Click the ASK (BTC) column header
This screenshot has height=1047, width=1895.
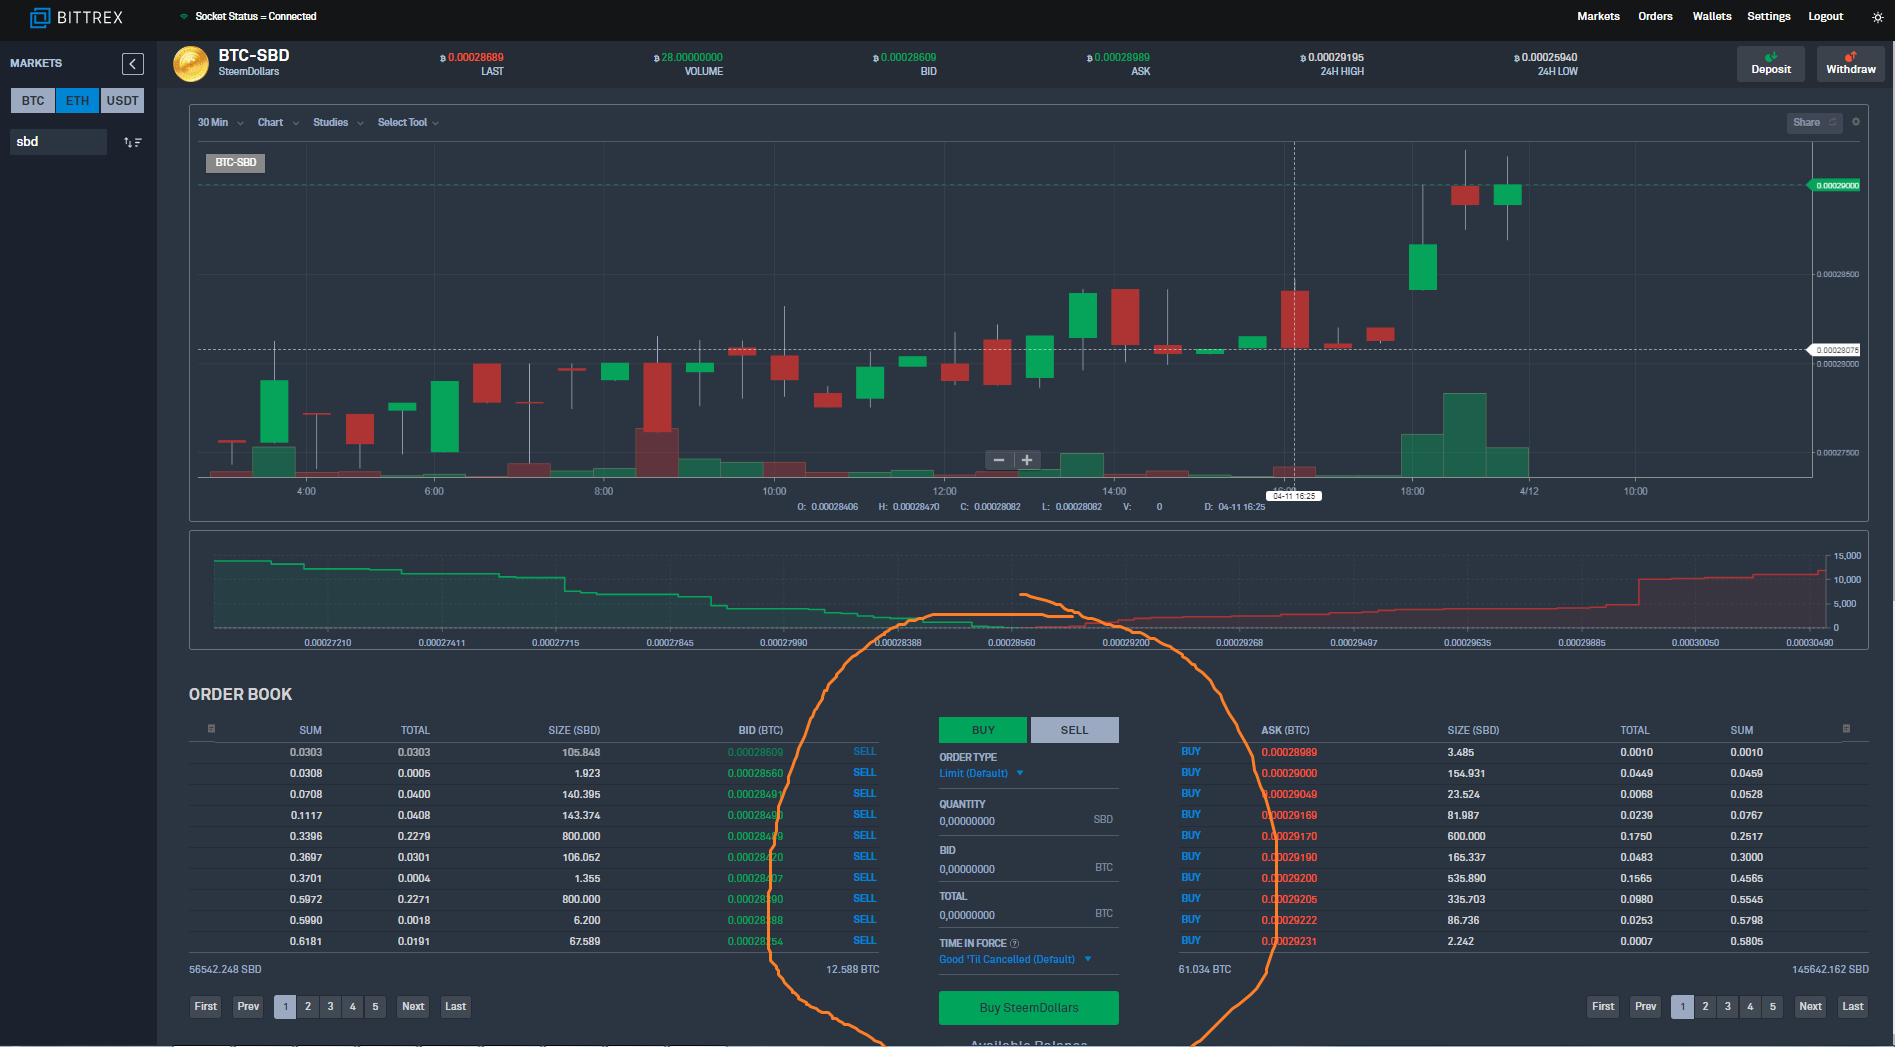(x=1285, y=731)
